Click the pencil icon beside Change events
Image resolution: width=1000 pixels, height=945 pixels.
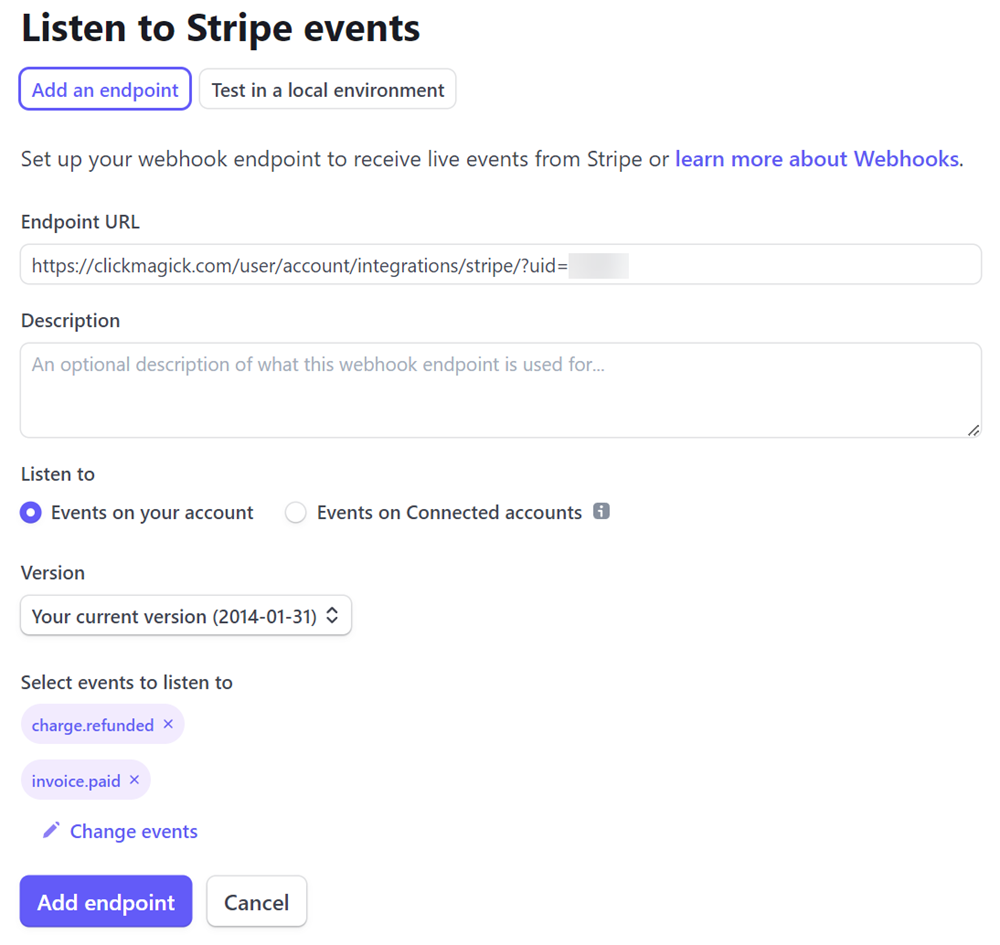coord(51,831)
